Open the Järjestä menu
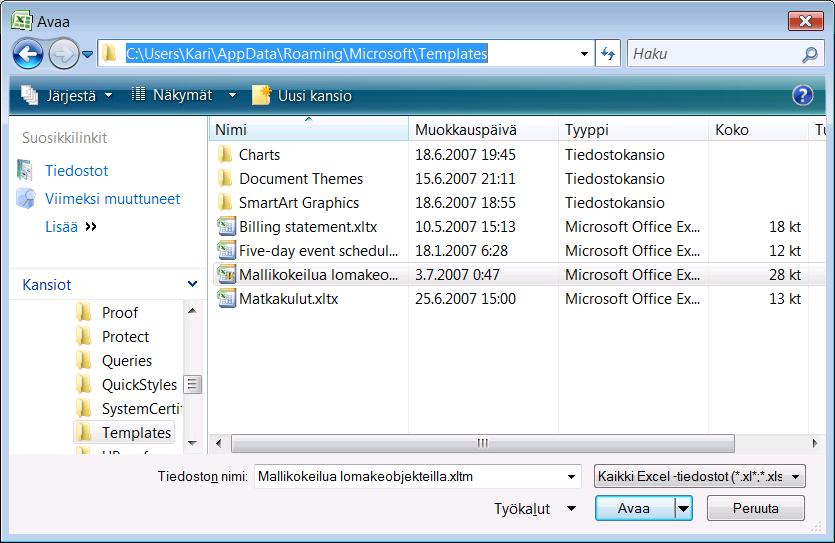 [67, 96]
